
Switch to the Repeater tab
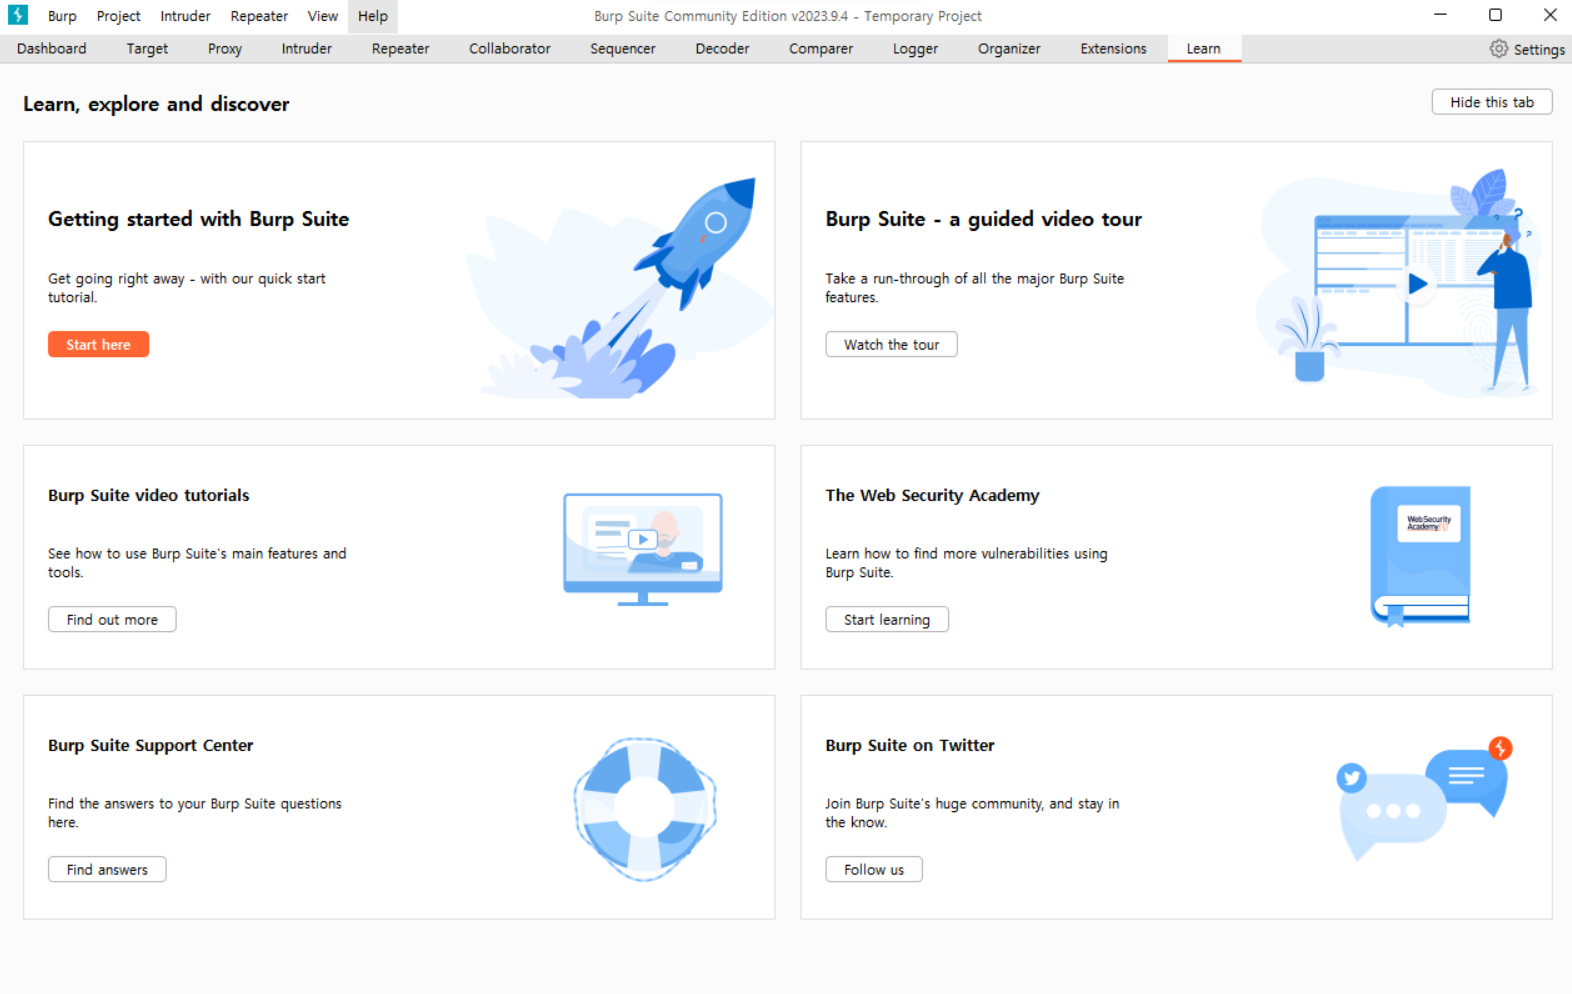pos(400,48)
